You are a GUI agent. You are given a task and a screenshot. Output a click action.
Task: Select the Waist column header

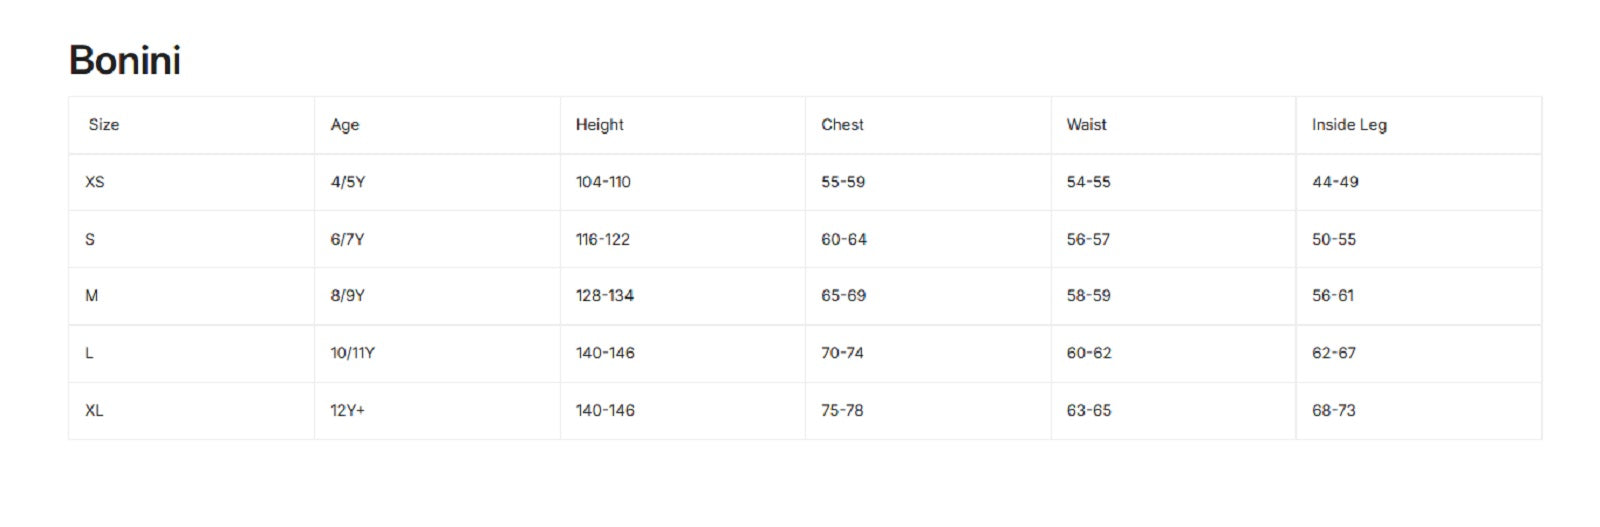click(x=1087, y=125)
